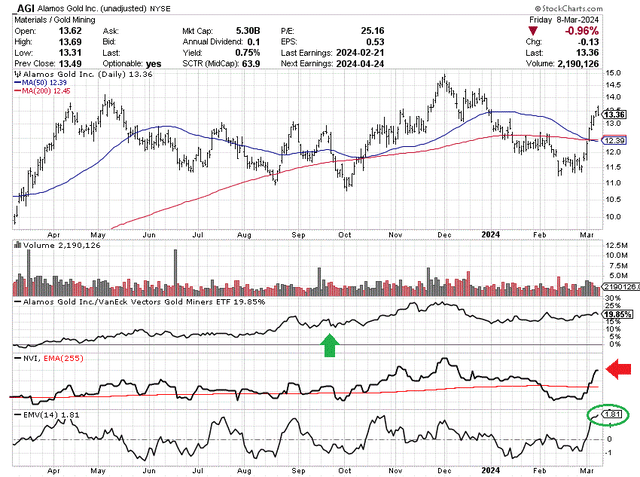Viewport: 640px width, 477px height.
Task: Click the EPS value 0.53
Action: [x=375, y=42]
